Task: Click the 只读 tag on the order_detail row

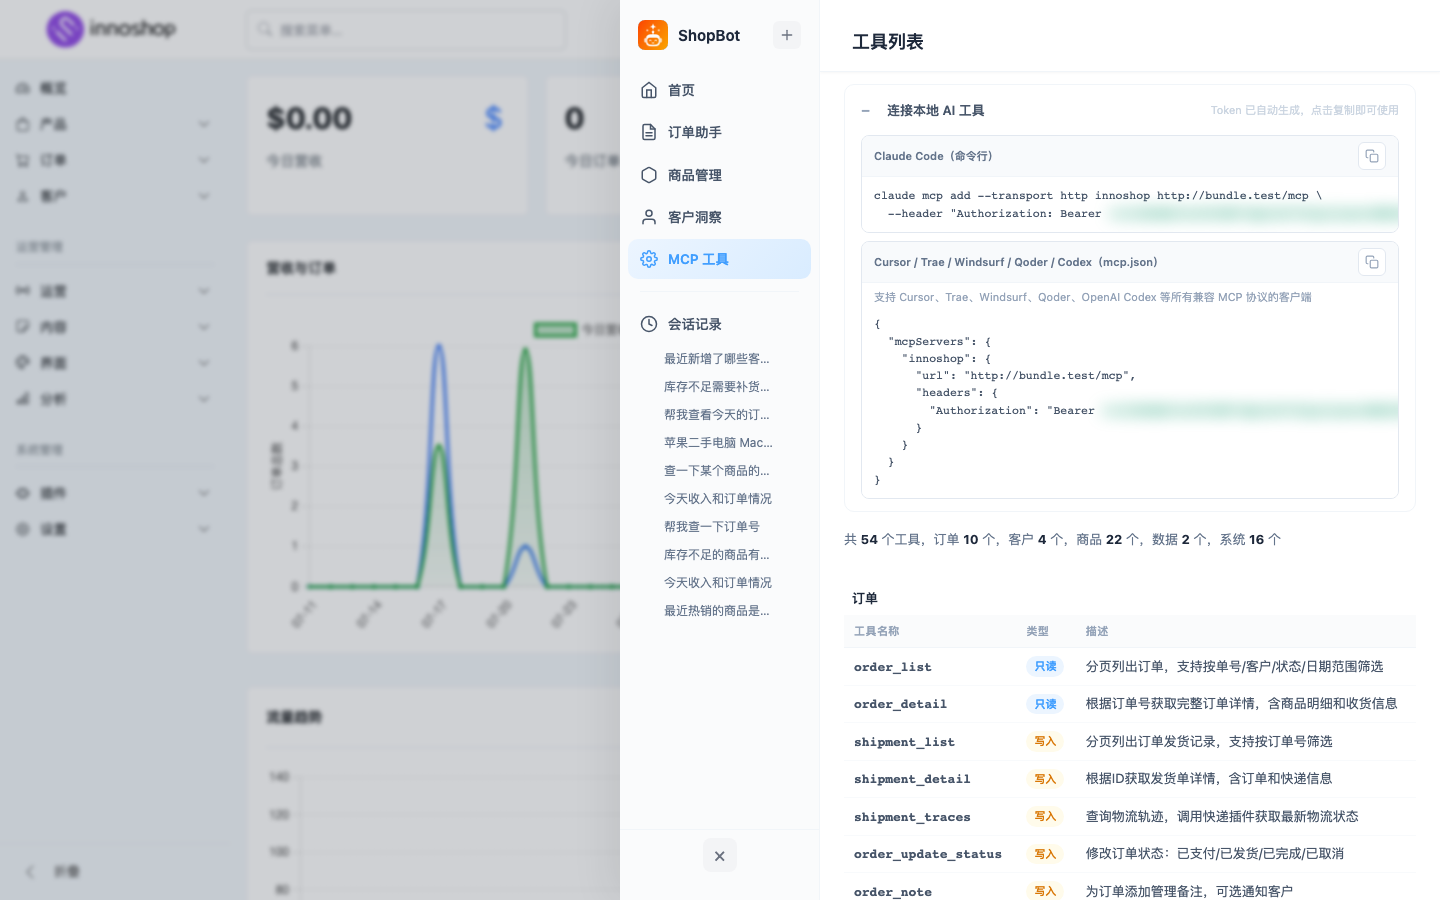Action: 1045,704
